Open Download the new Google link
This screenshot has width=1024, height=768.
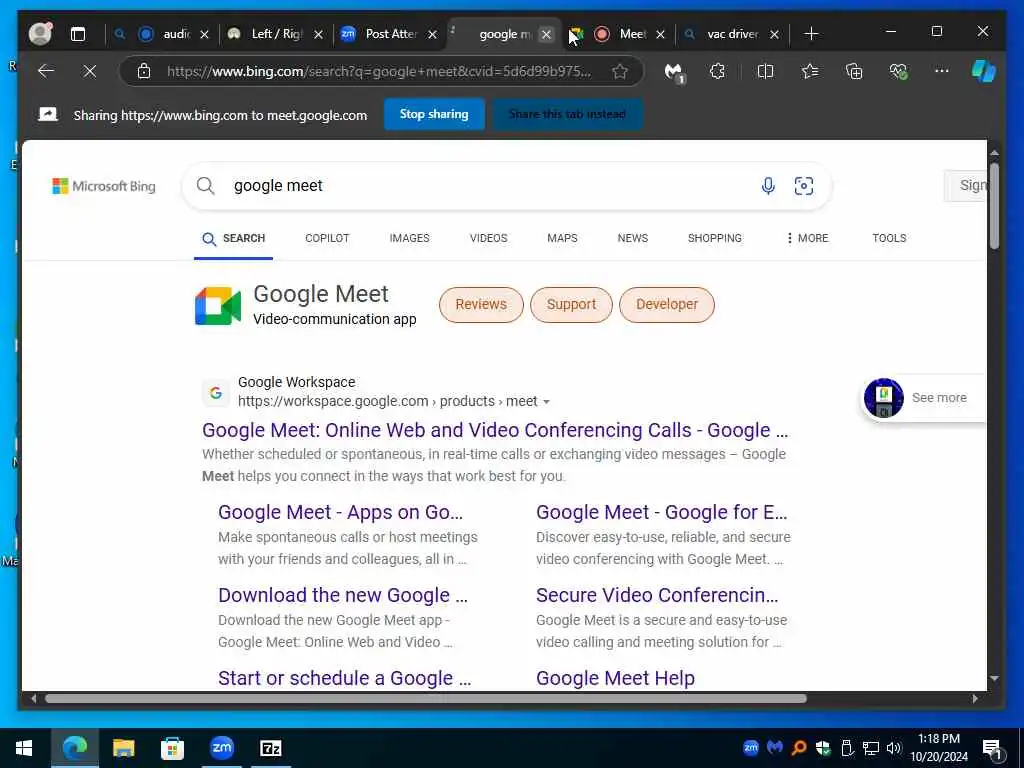[x=343, y=595]
